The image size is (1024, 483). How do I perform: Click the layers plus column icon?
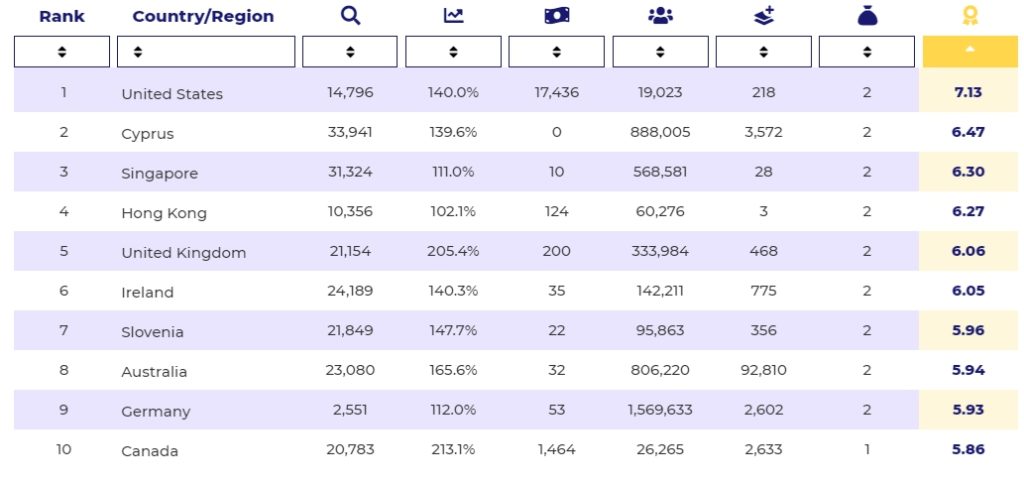coord(763,16)
